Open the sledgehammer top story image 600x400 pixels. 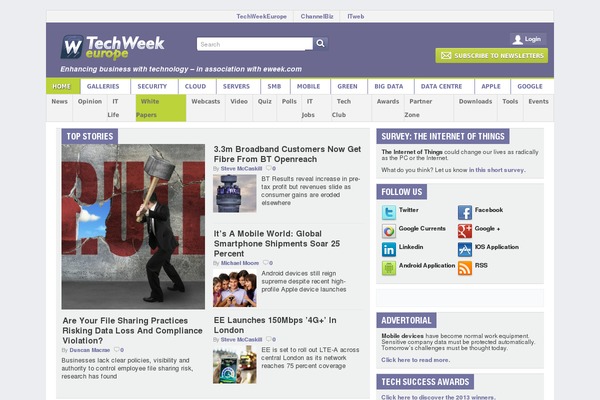(x=133, y=227)
